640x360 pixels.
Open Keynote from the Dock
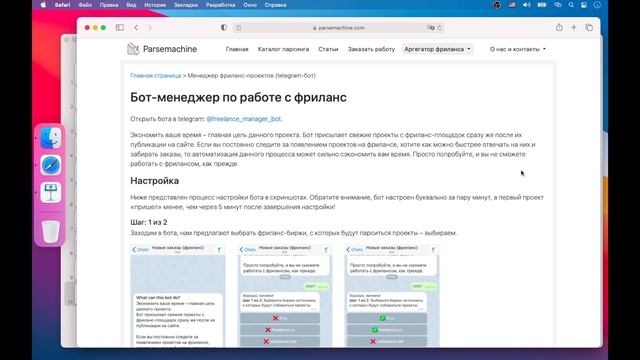[x=51, y=192]
